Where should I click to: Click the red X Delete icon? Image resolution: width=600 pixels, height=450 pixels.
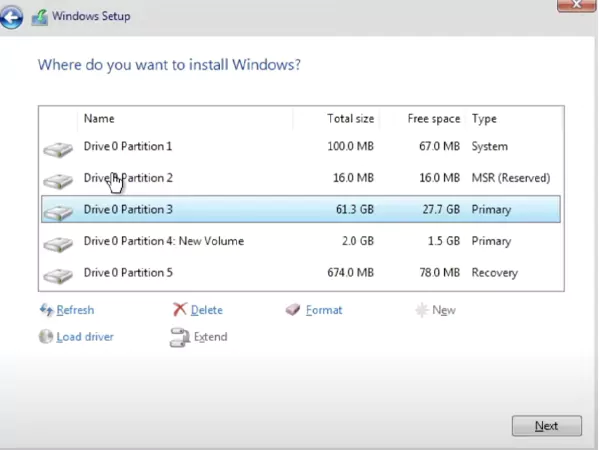pyautogui.click(x=180, y=309)
